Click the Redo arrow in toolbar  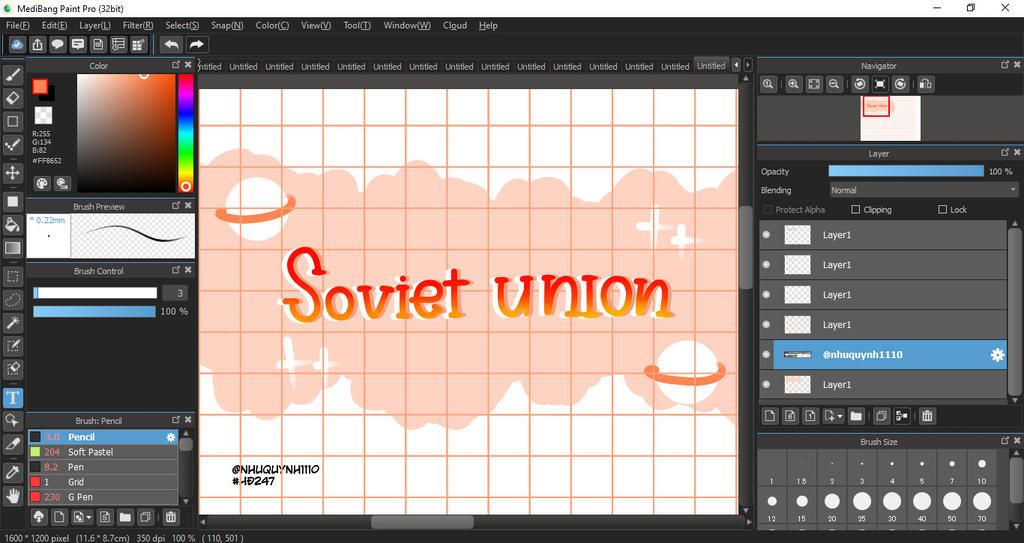(196, 44)
